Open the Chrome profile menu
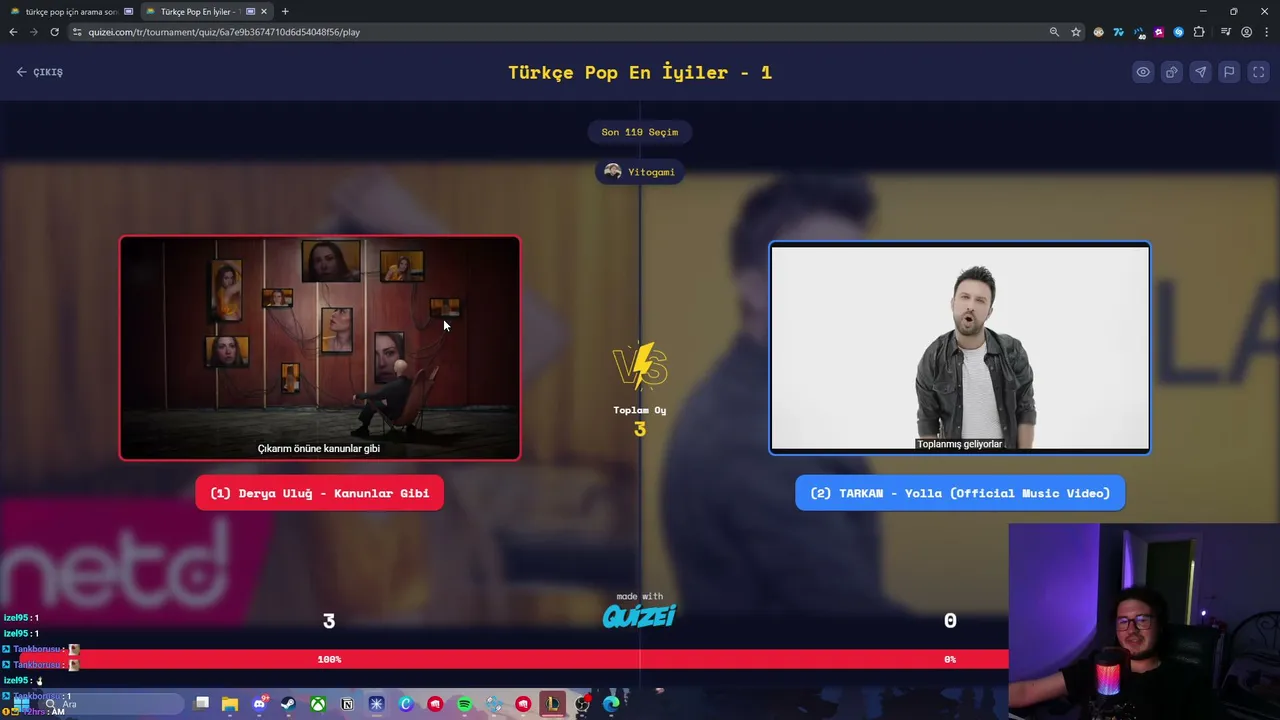1280x720 pixels. (x=1246, y=32)
